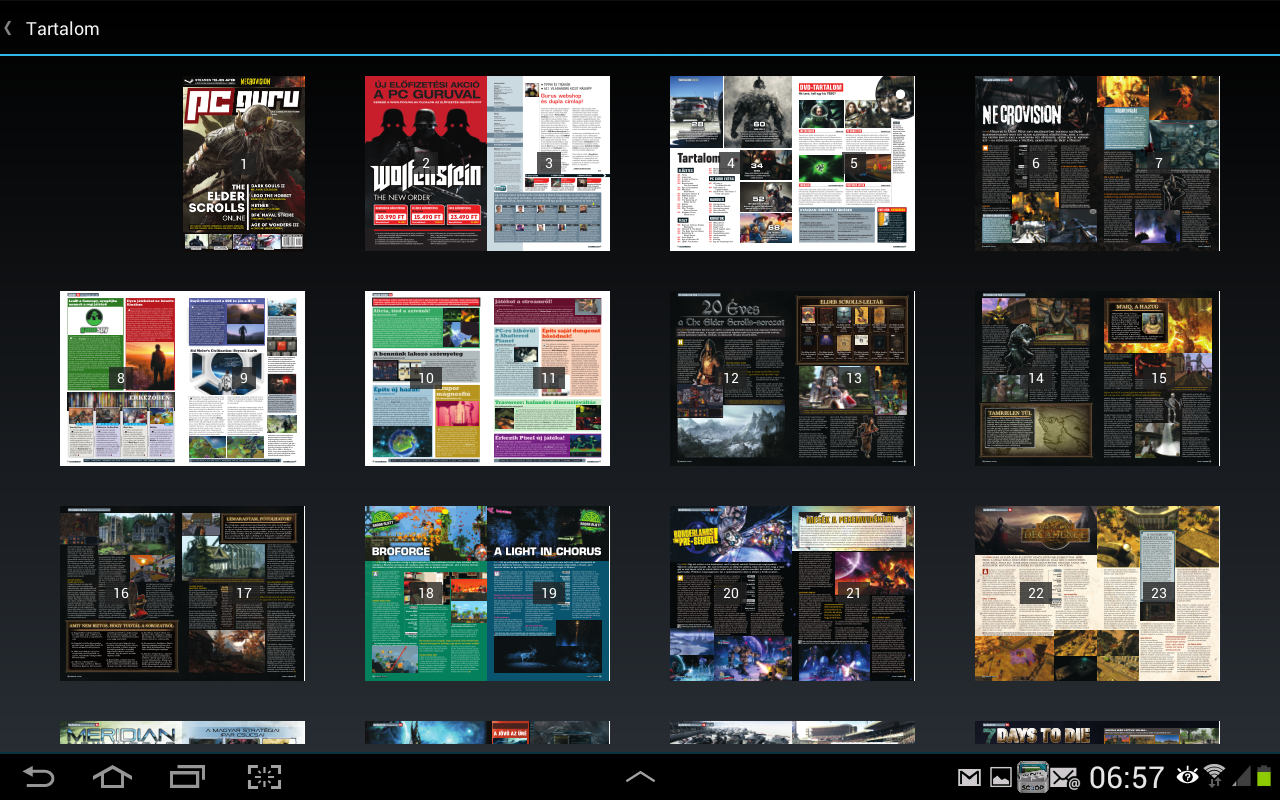Expand the bottom bar up-chevron
Viewport: 1280px width, 800px height.
pos(640,776)
